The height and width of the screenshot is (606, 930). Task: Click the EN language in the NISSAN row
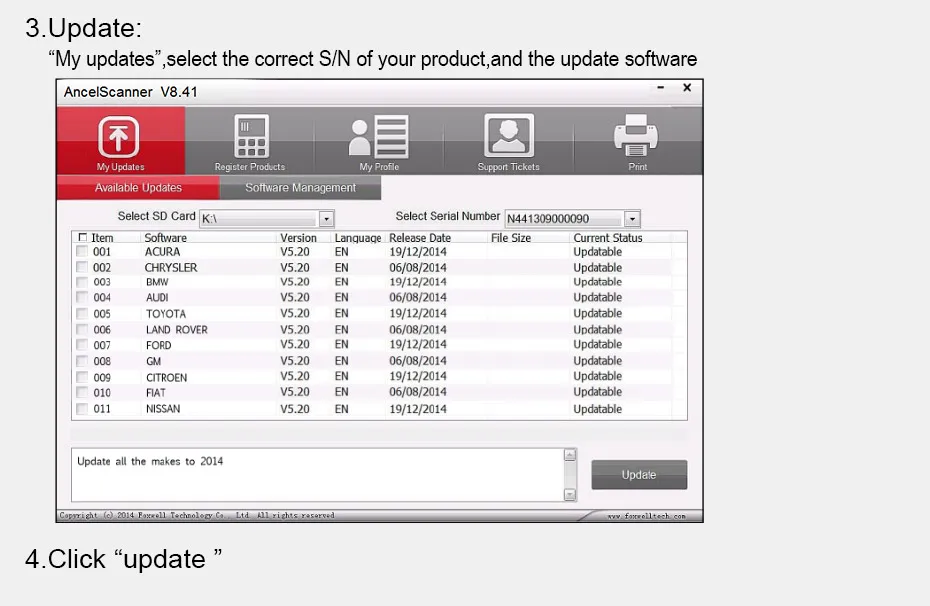(x=342, y=409)
